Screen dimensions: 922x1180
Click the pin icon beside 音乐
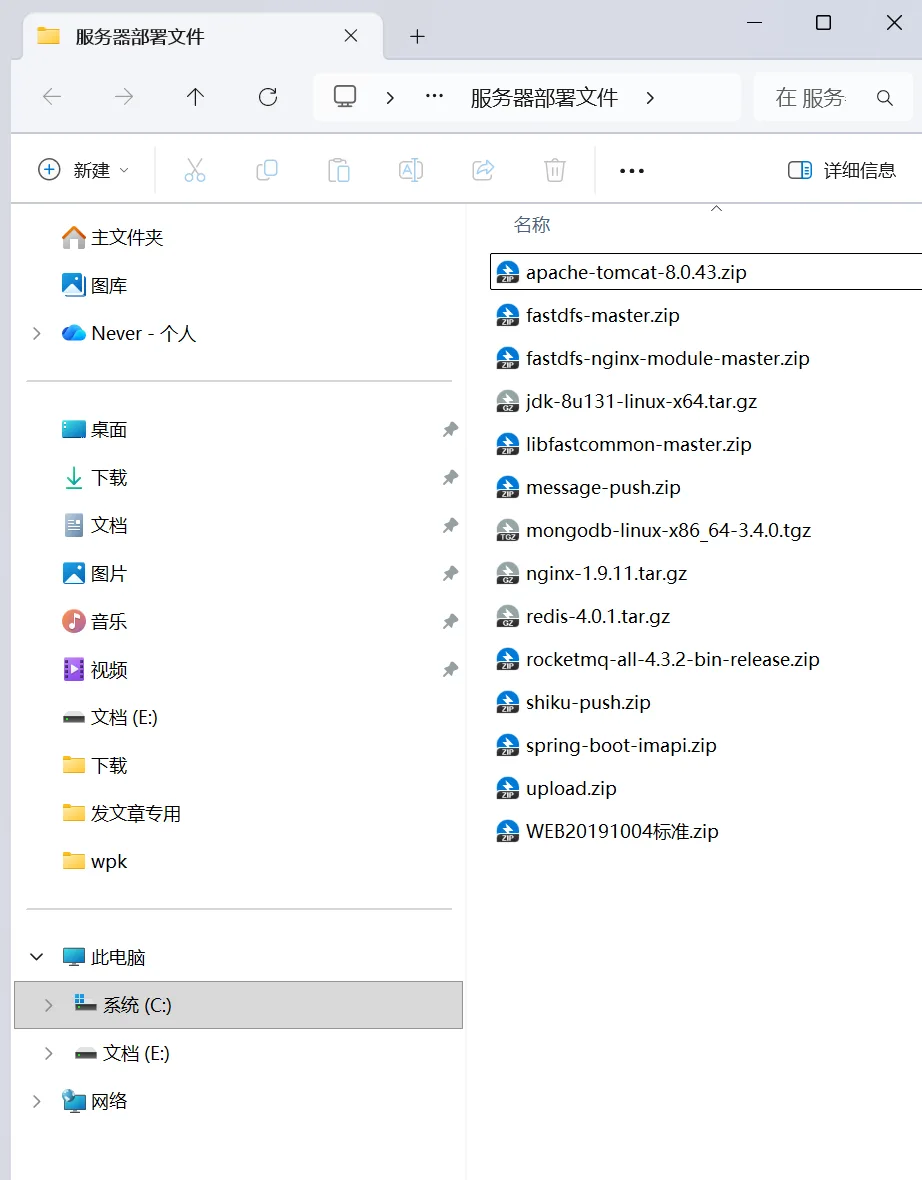450,622
